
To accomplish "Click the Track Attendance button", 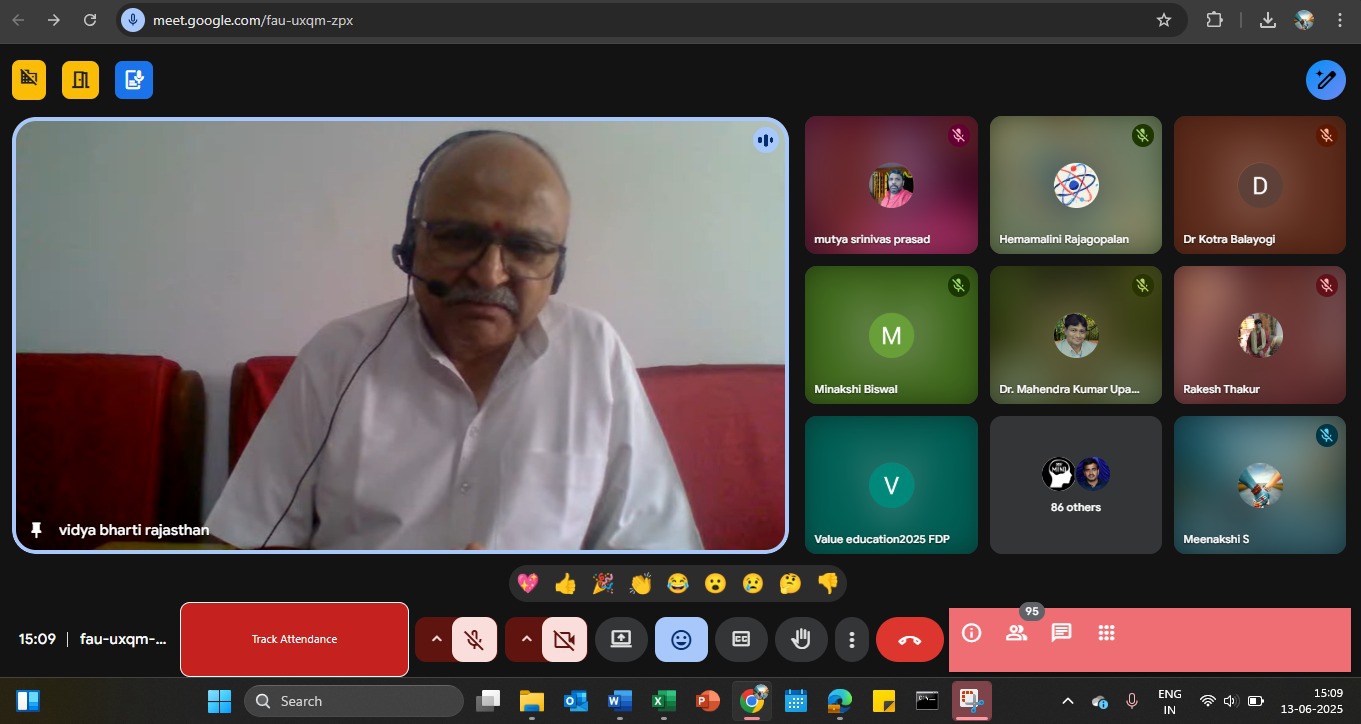I will (x=294, y=639).
